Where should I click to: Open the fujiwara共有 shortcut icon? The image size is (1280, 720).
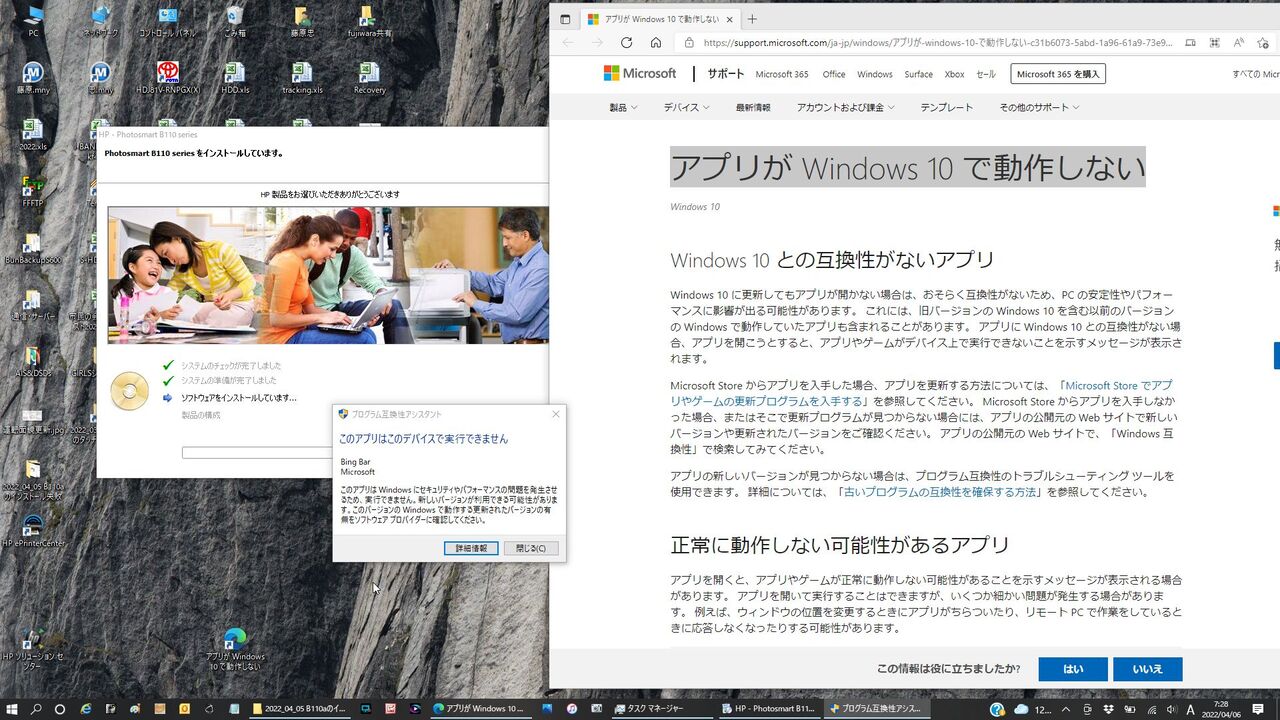(x=369, y=20)
